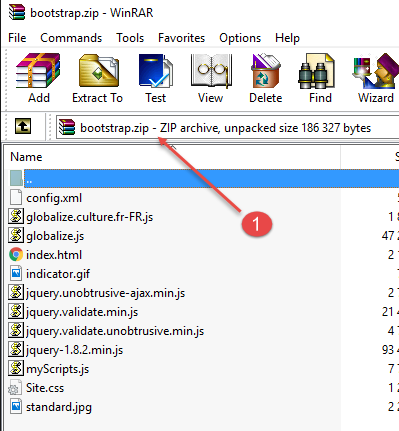Click the image icon beside standard.jpg

point(16,407)
